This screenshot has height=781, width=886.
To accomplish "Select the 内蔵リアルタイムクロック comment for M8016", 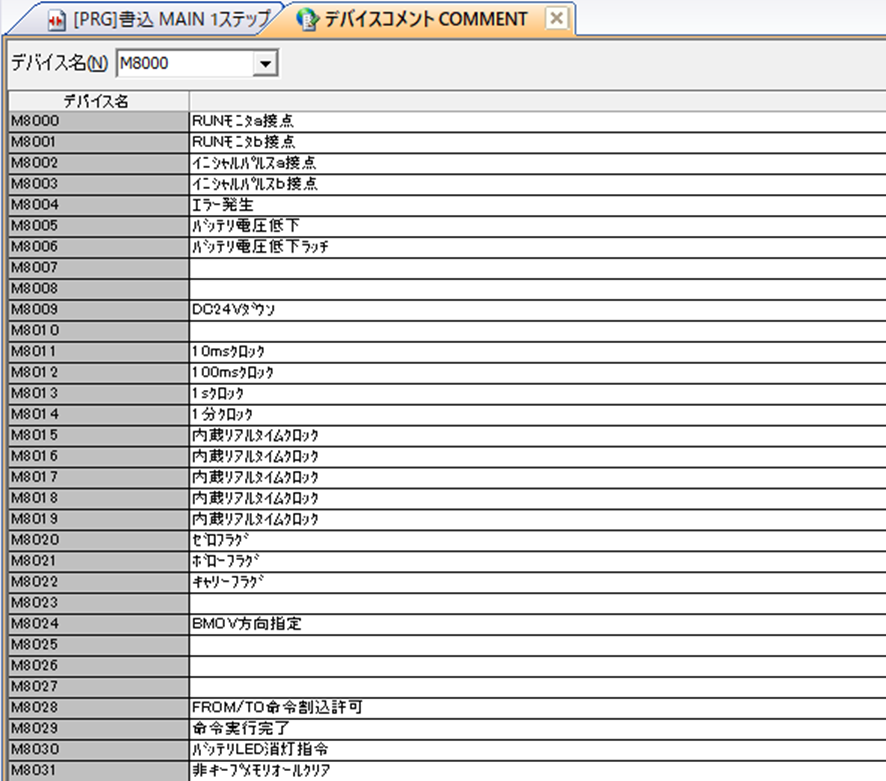I will coord(537,456).
